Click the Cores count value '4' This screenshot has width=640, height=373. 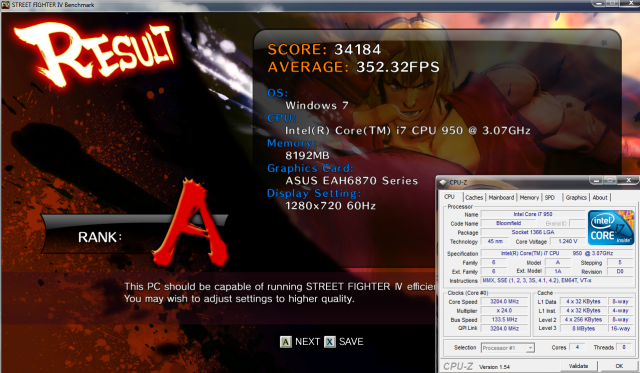577,347
